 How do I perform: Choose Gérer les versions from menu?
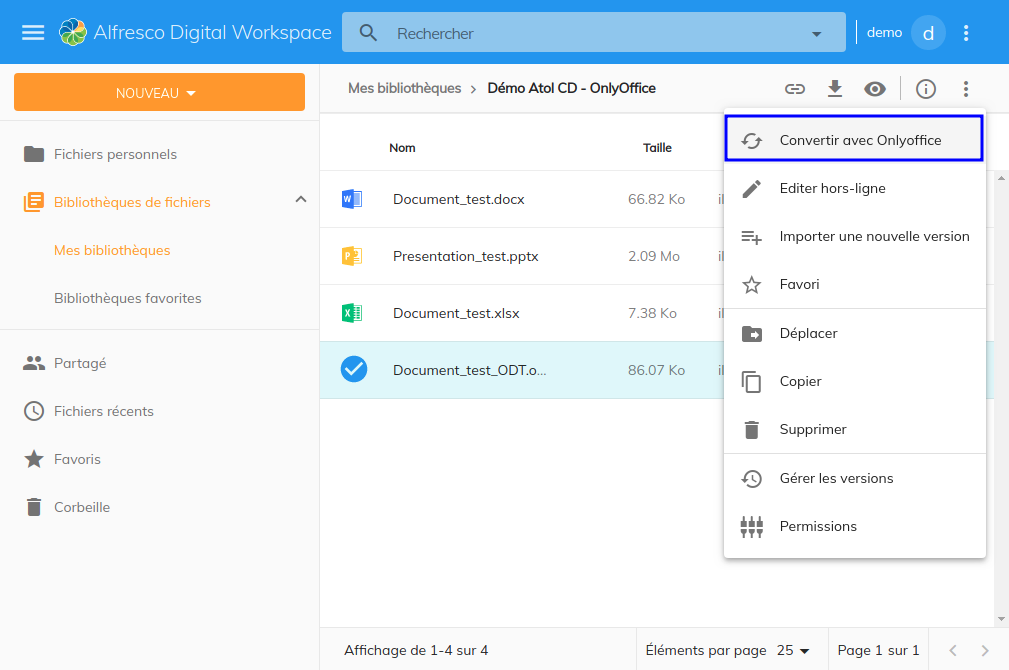coord(836,478)
